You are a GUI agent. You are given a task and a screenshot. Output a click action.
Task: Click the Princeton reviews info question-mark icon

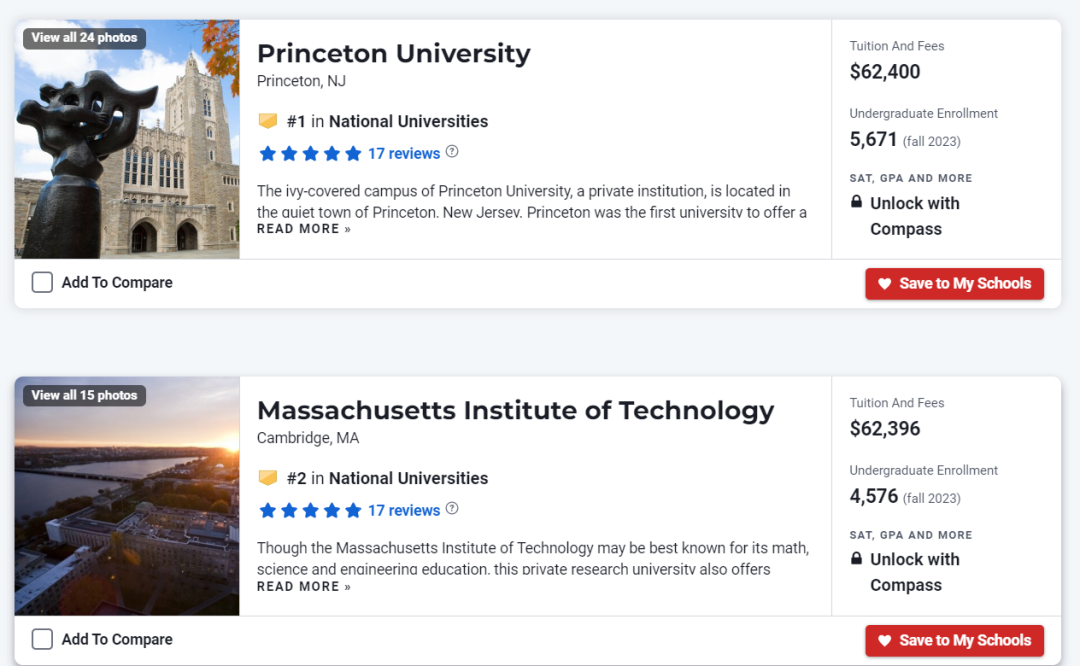(452, 152)
